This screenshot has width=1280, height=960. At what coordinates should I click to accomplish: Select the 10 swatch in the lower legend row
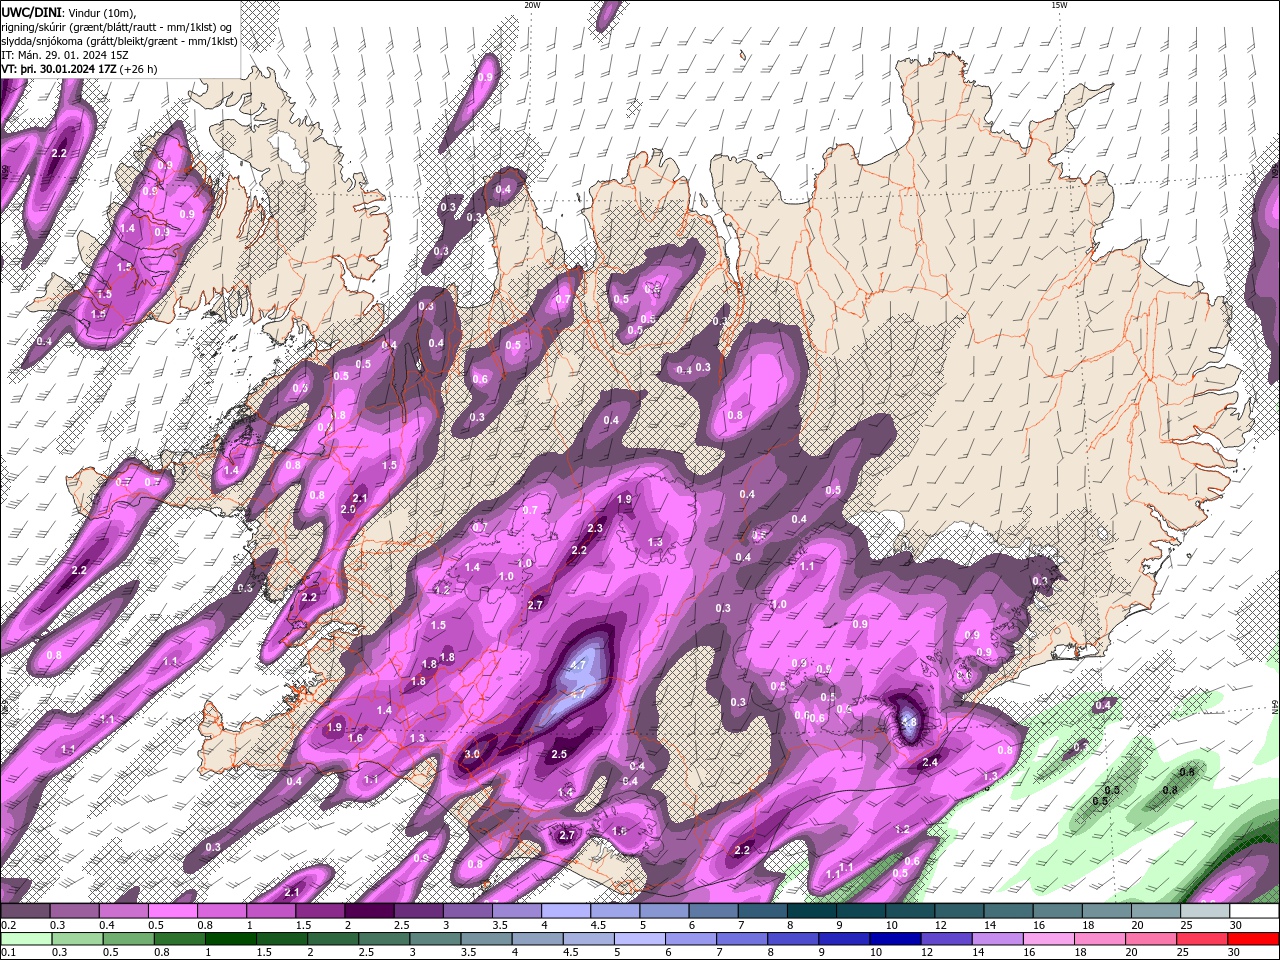point(893,939)
